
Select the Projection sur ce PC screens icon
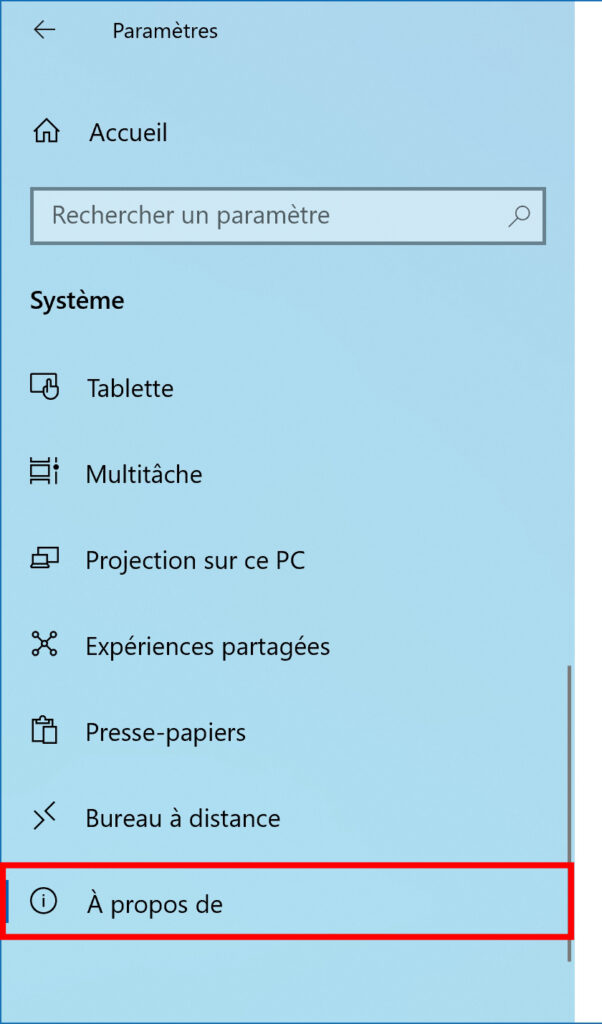[x=44, y=560]
